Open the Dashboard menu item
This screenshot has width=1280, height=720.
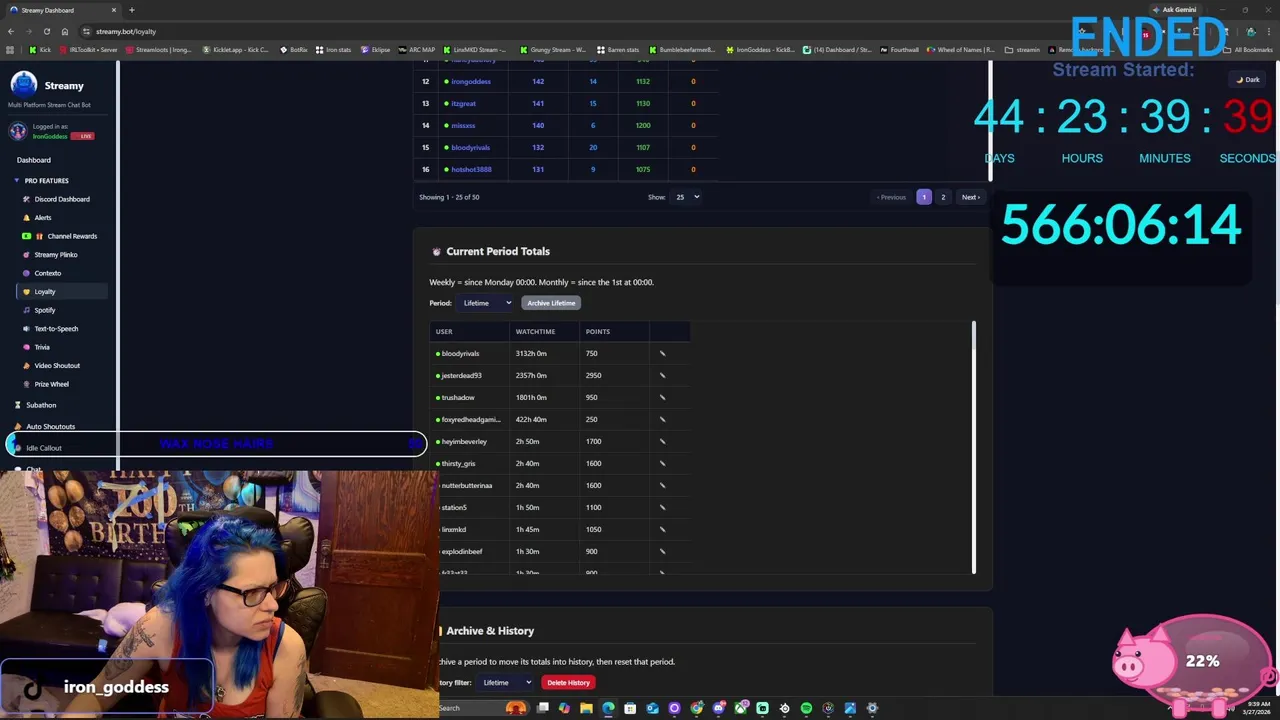34,160
